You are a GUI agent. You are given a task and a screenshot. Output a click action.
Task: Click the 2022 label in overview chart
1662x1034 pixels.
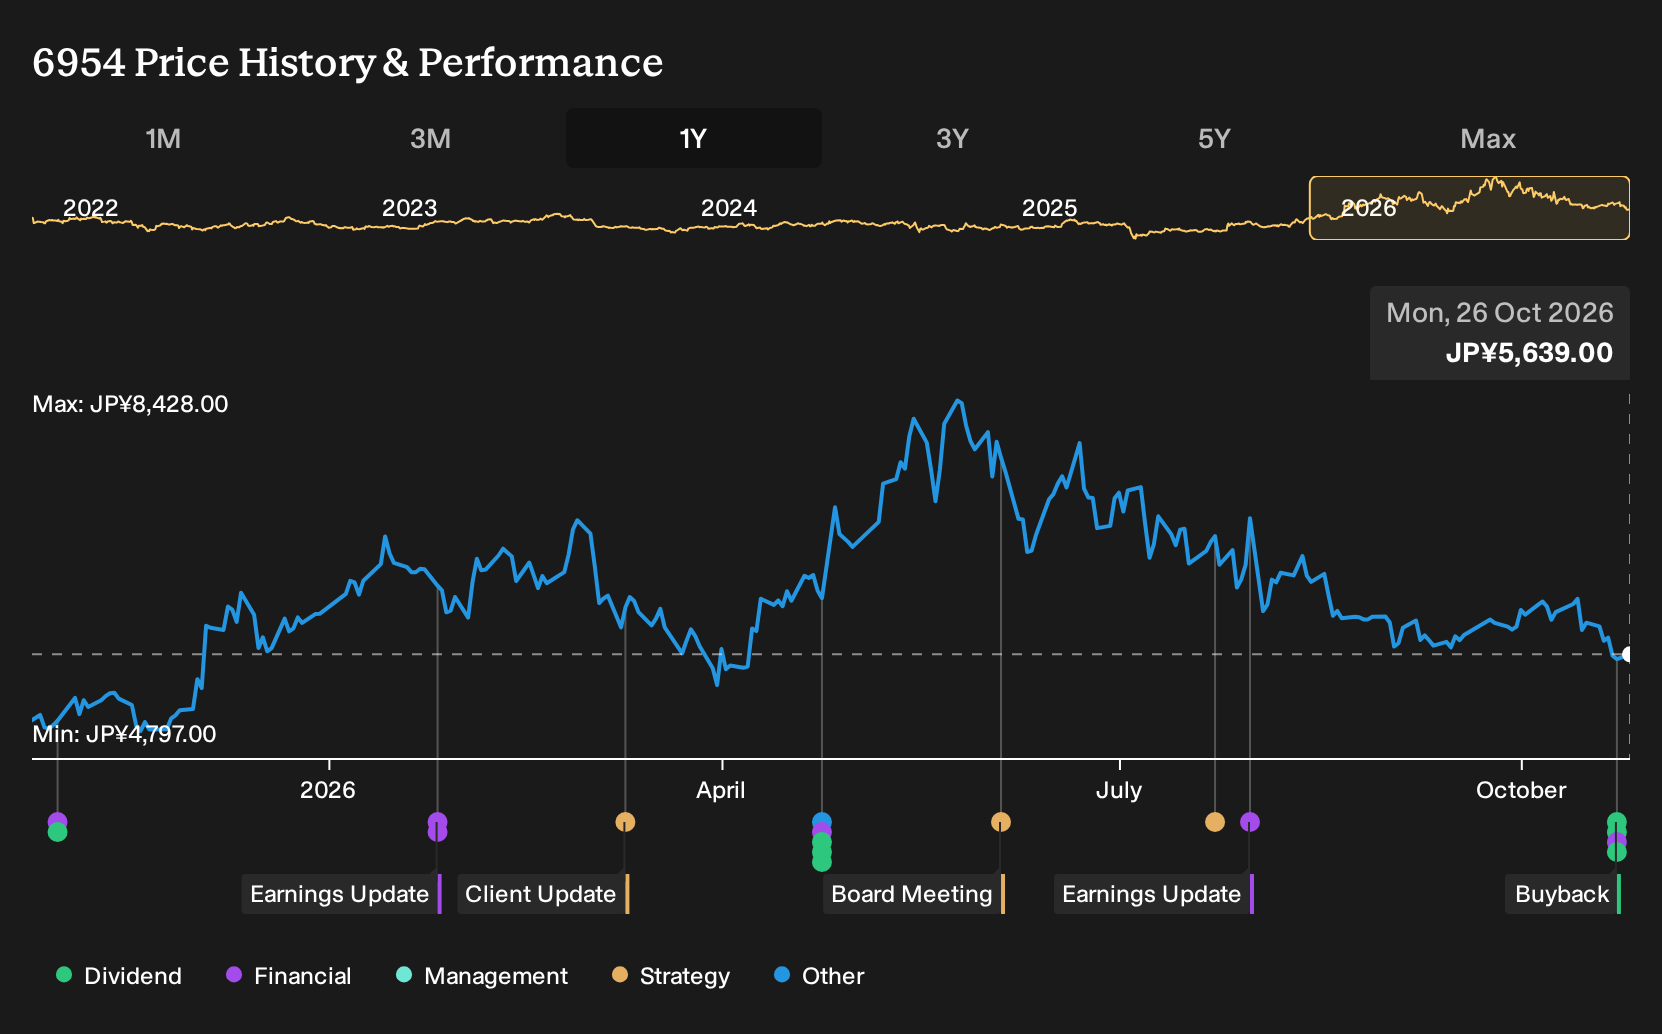coord(91,208)
